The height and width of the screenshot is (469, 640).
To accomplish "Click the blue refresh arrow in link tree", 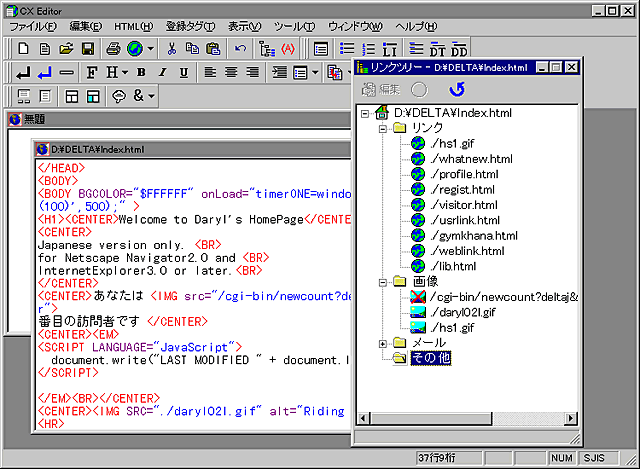I will [x=457, y=89].
